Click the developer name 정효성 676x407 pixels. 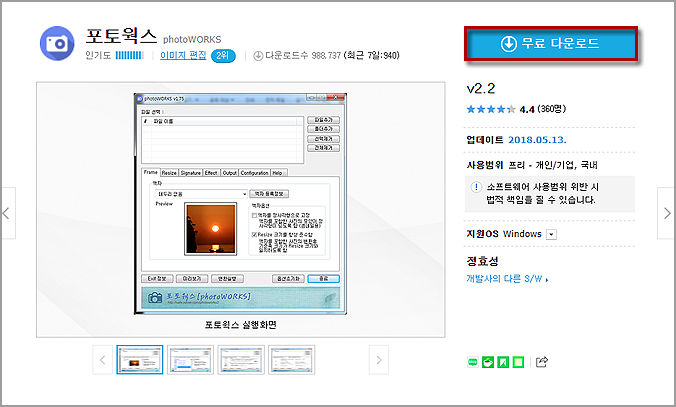tap(482, 261)
